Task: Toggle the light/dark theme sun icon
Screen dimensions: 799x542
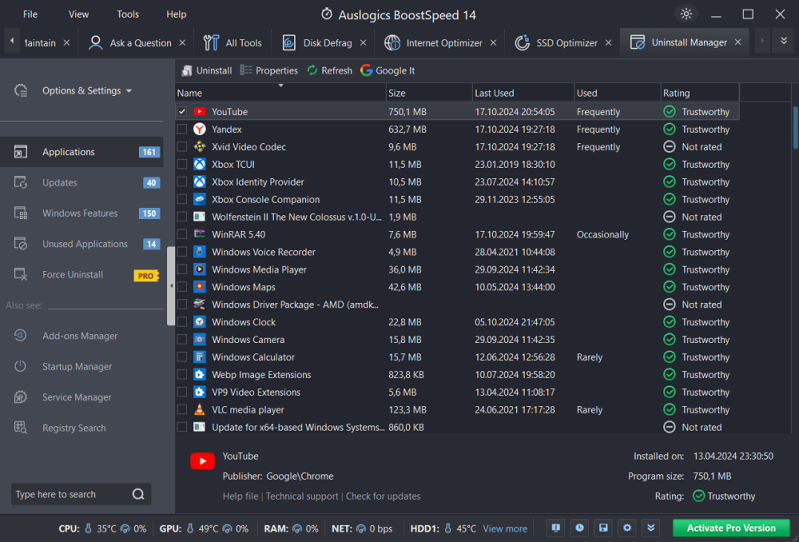Action: click(x=686, y=14)
